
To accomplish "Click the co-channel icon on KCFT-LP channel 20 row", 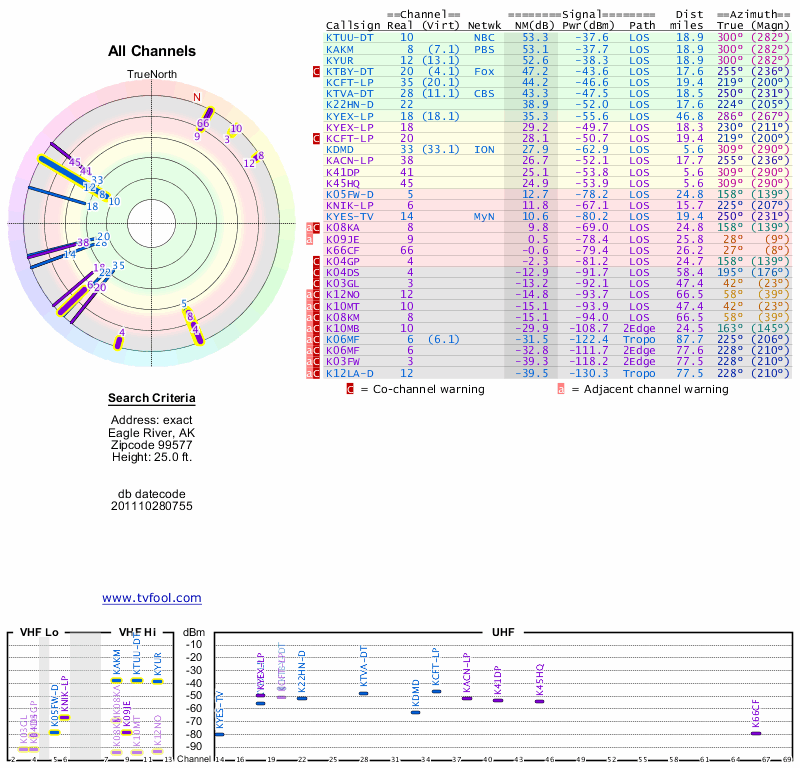I will [316, 138].
